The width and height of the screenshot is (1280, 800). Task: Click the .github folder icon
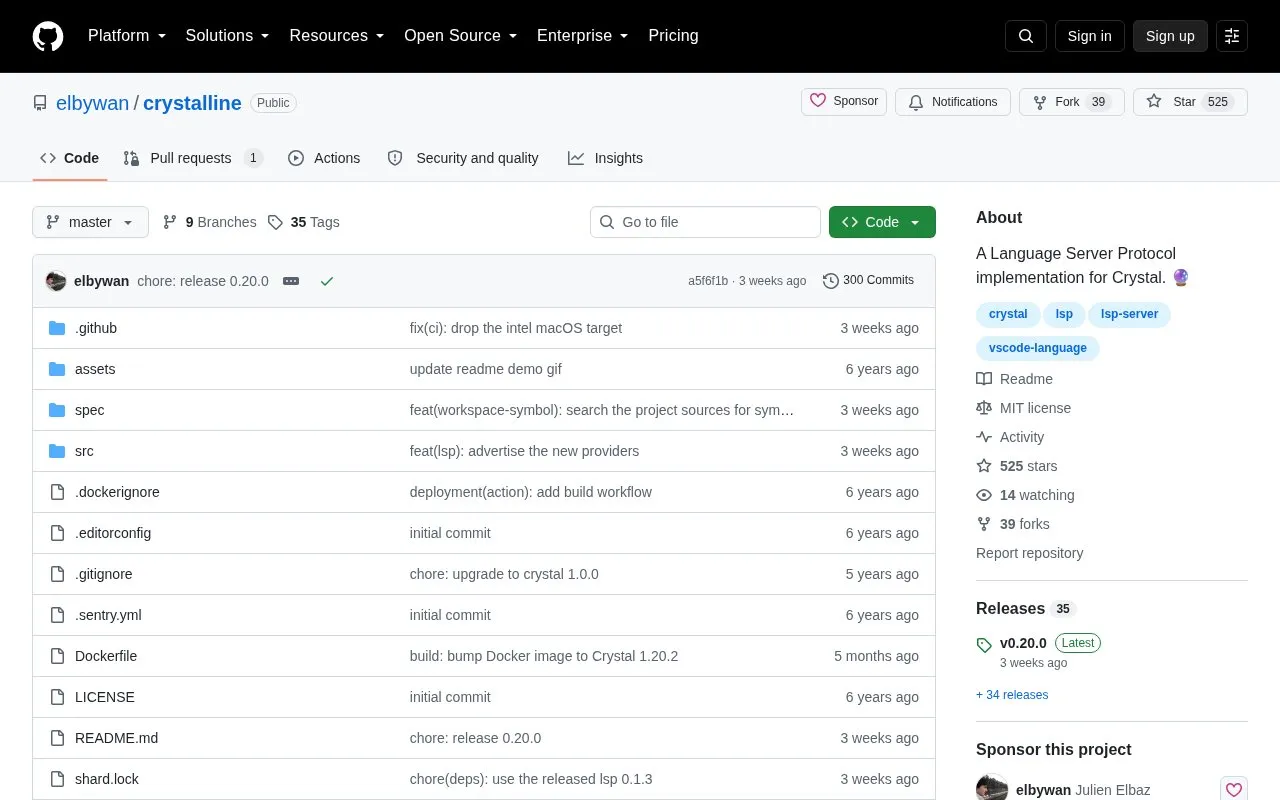[57, 328]
